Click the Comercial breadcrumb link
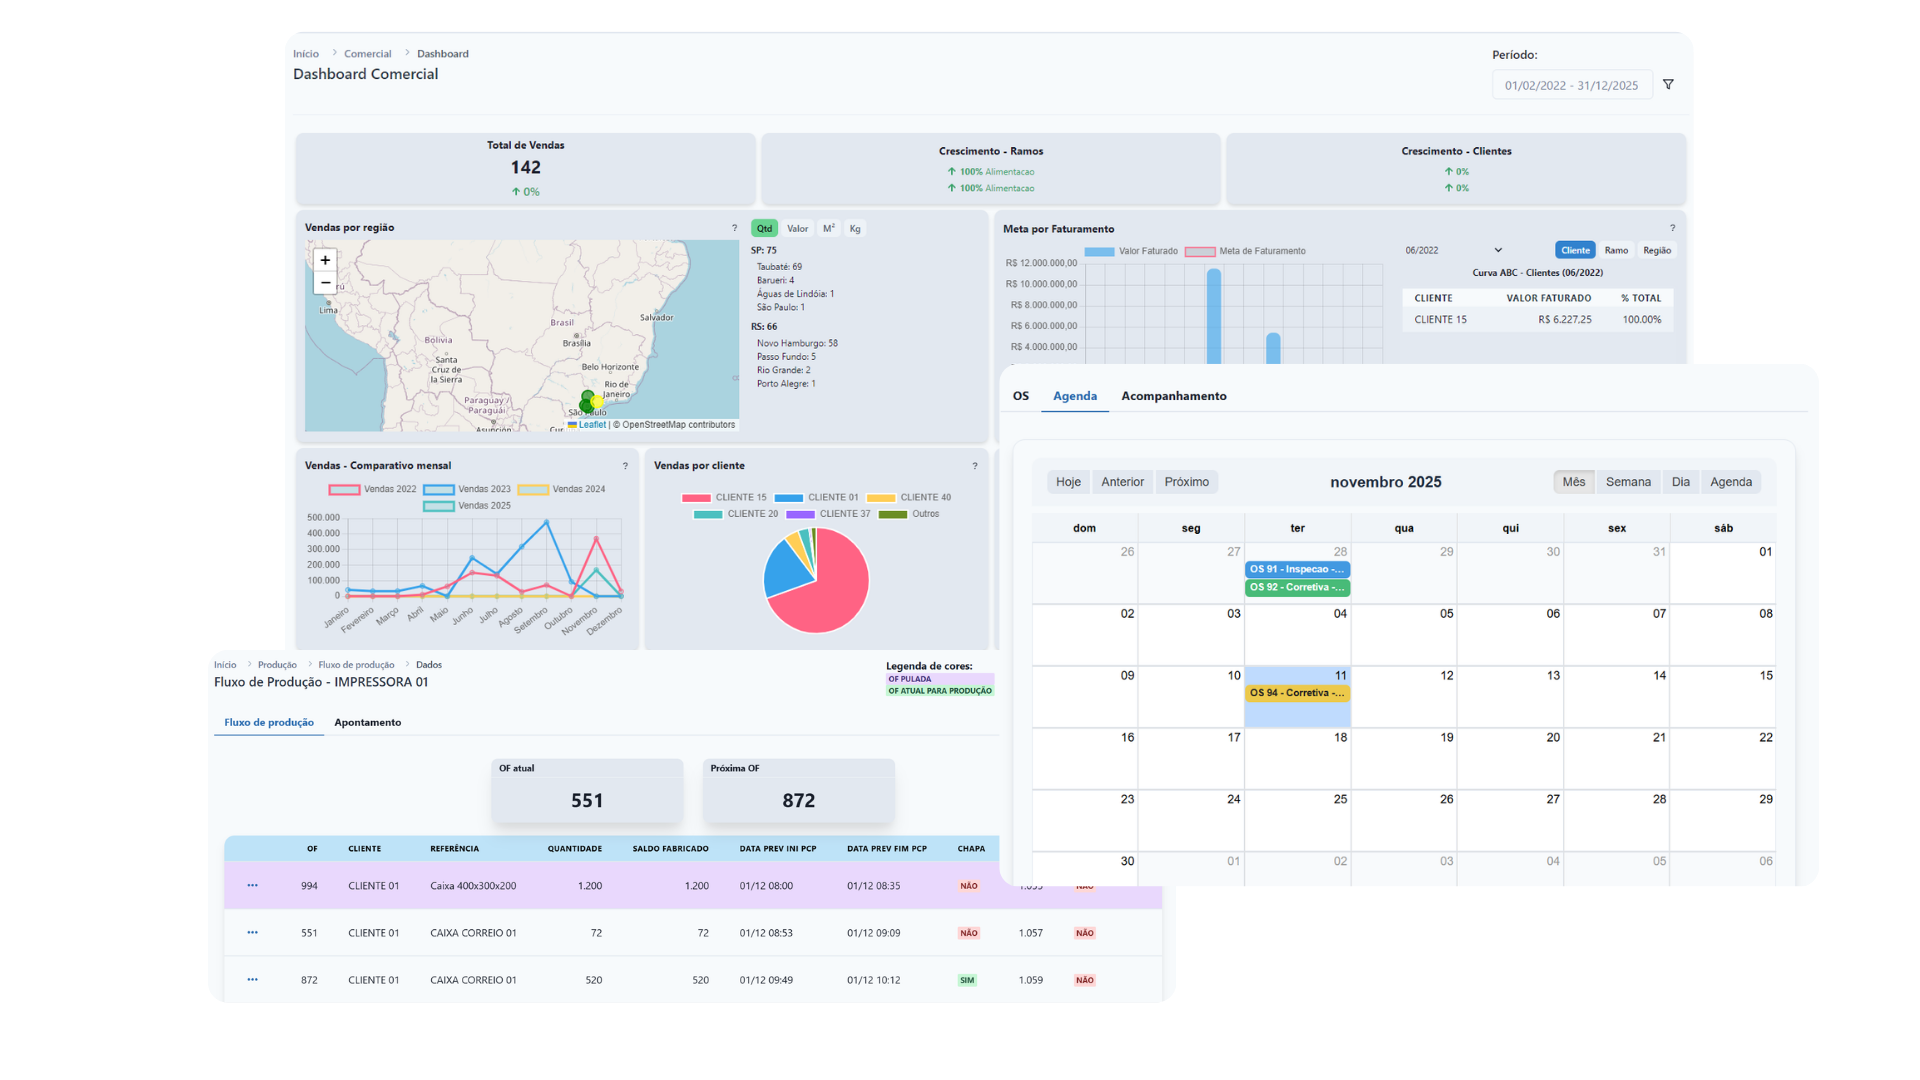 pyautogui.click(x=367, y=54)
